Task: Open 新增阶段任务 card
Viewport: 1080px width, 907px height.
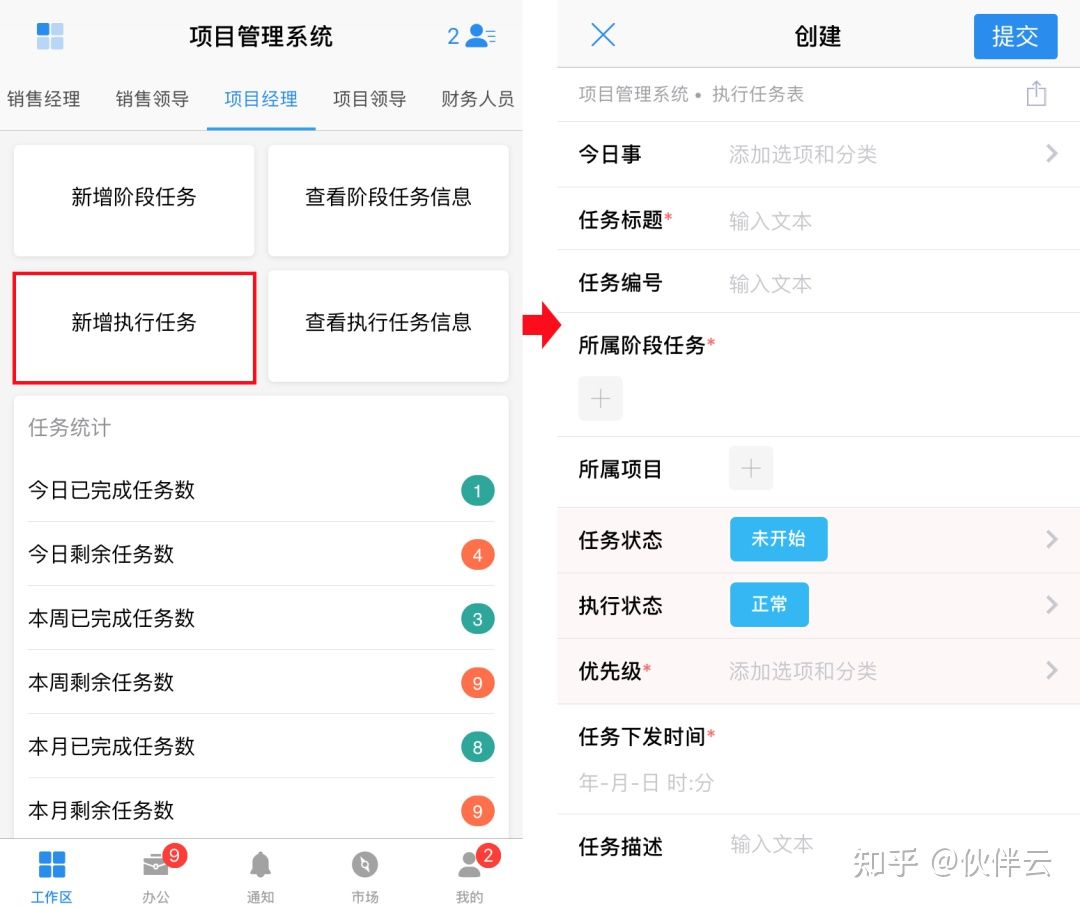Action: (134, 200)
